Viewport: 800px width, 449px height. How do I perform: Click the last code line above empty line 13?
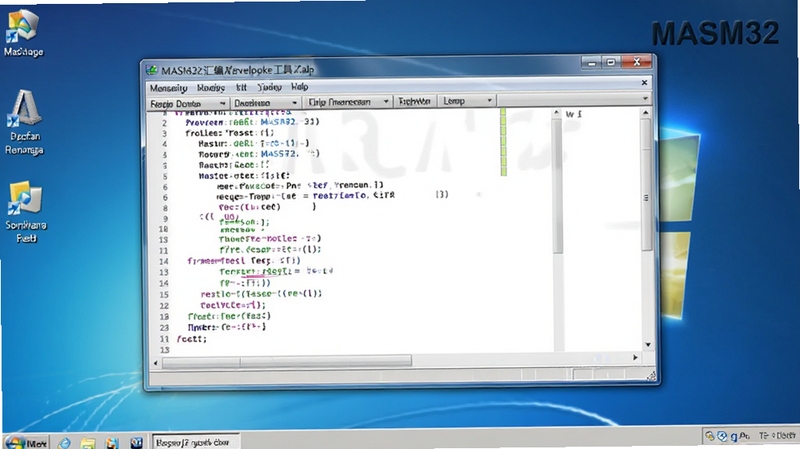coord(191,338)
